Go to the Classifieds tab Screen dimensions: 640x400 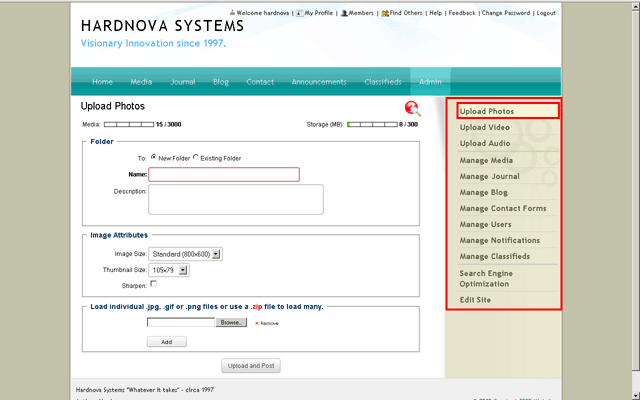click(x=383, y=82)
